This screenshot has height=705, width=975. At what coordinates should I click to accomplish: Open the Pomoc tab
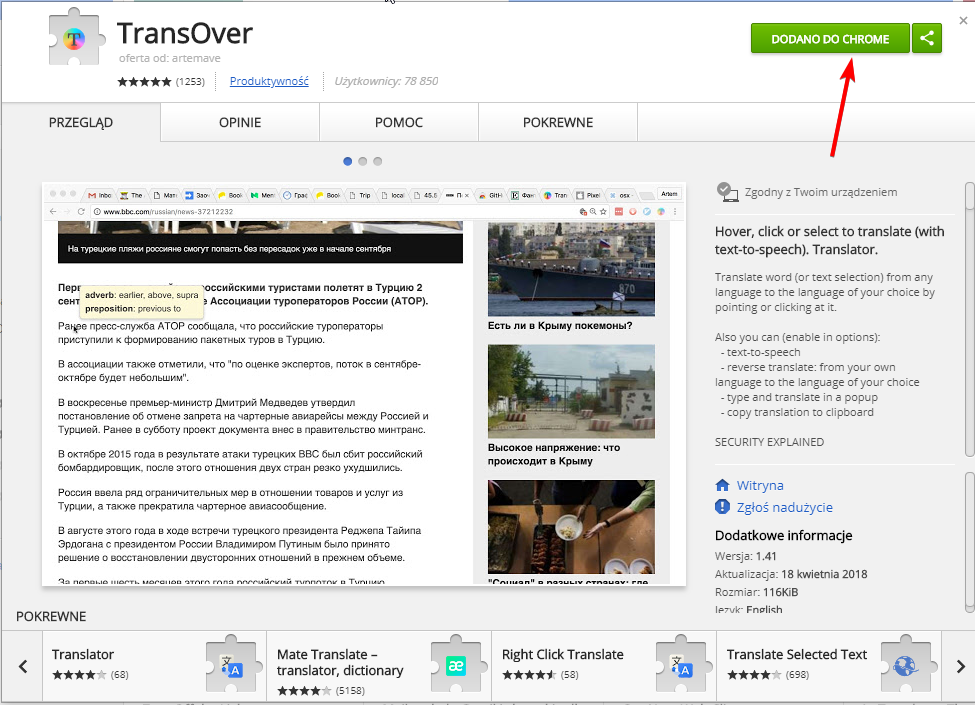click(399, 122)
